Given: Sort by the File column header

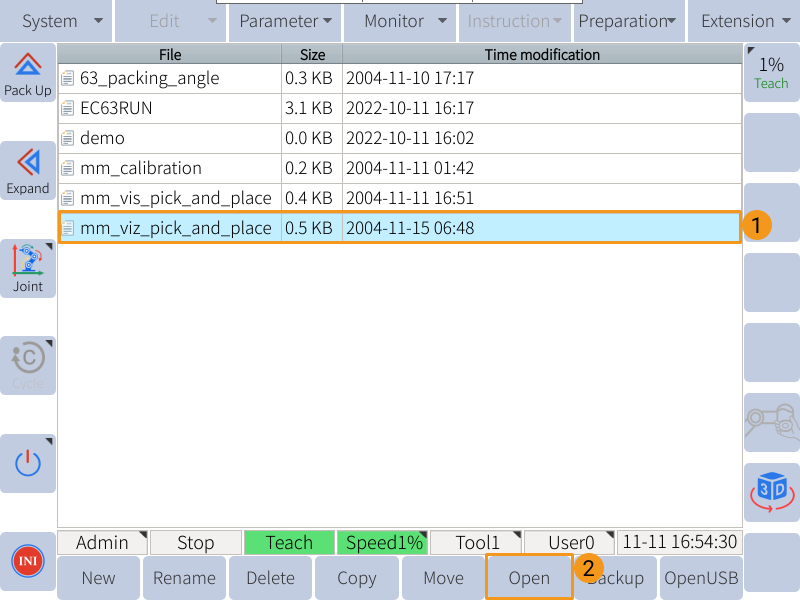Looking at the screenshot, I should pyautogui.click(x=170, y=54).
